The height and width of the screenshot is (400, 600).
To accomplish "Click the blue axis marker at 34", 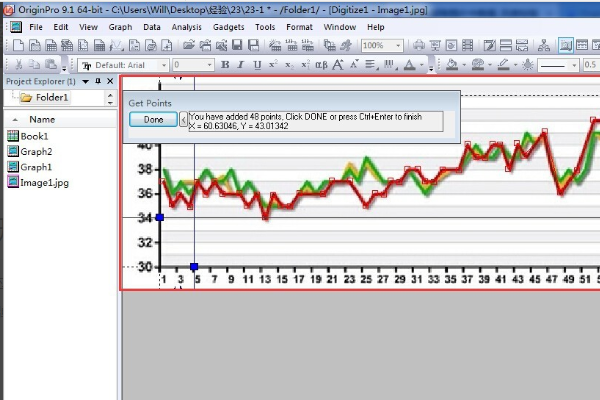I will pos(160,217).
